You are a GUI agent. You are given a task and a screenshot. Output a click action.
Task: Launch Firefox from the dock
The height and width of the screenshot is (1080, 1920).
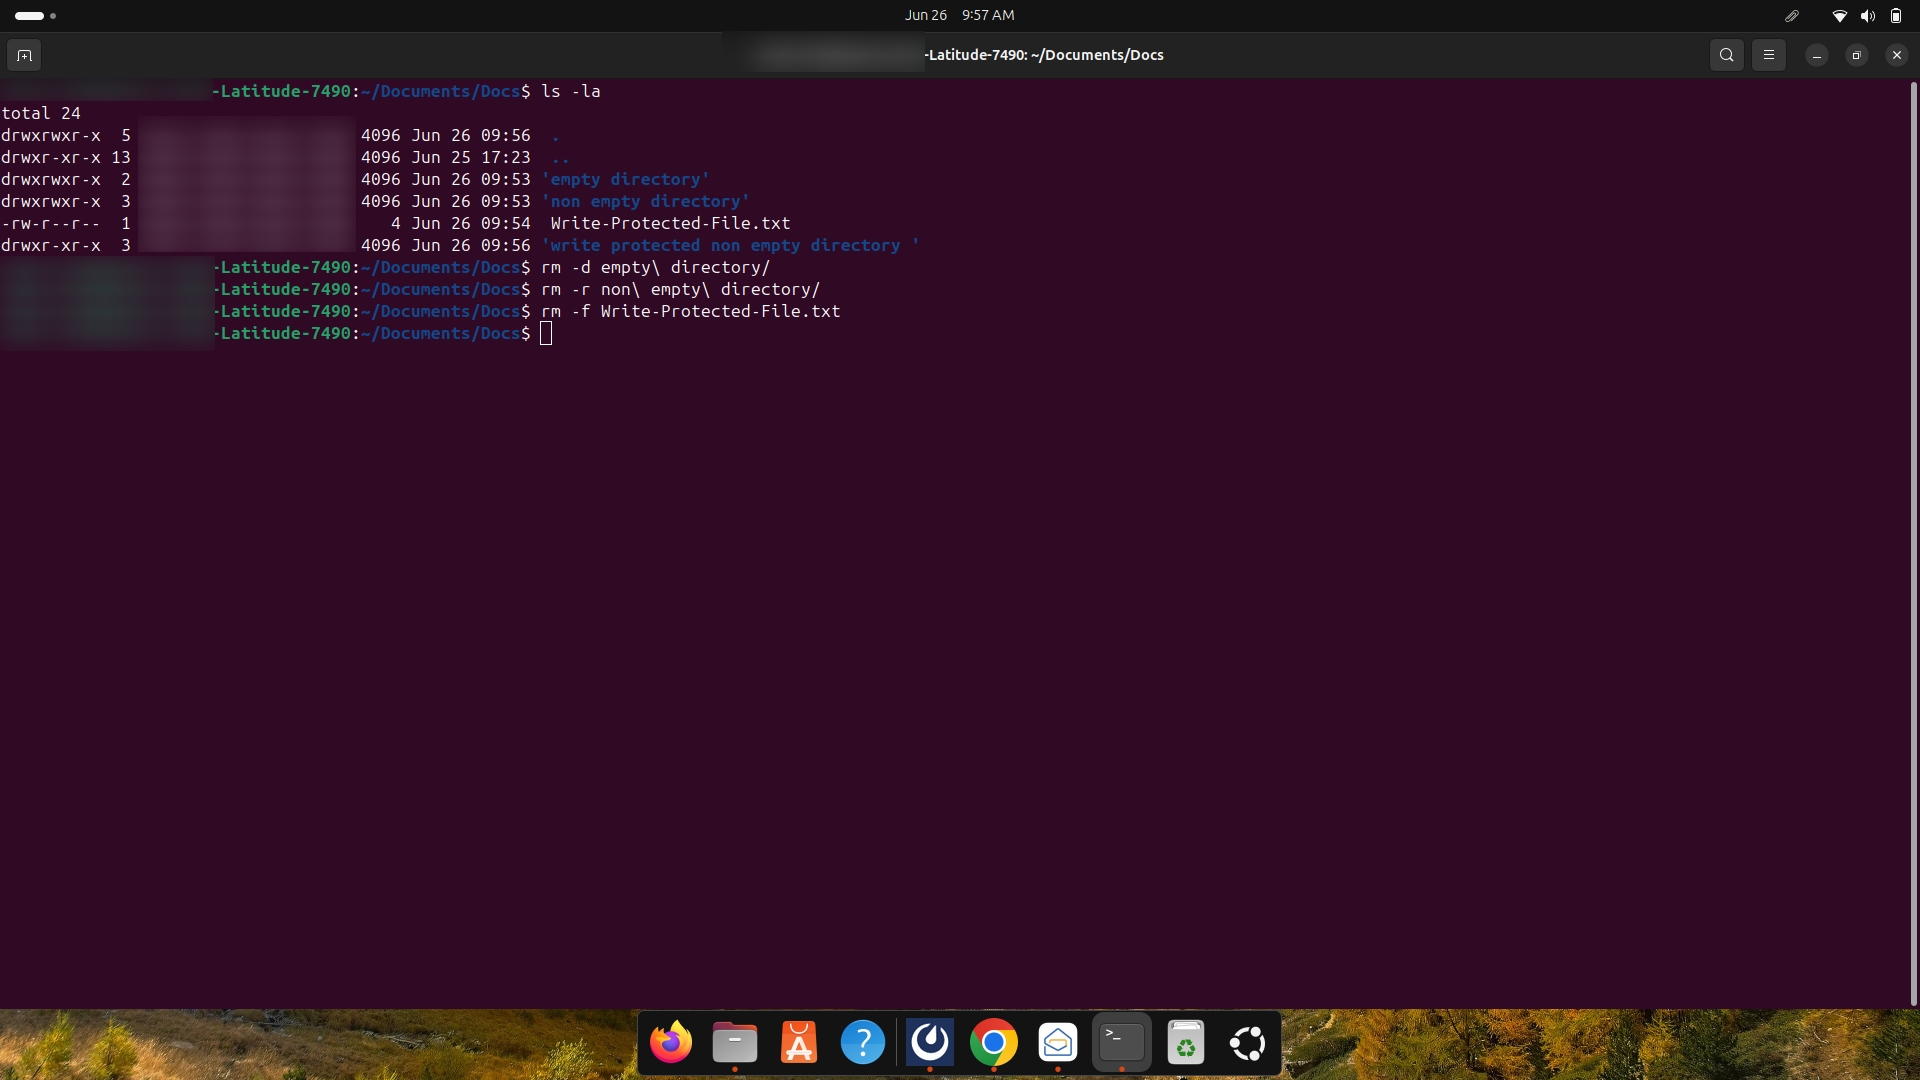tap(670, 1042)
